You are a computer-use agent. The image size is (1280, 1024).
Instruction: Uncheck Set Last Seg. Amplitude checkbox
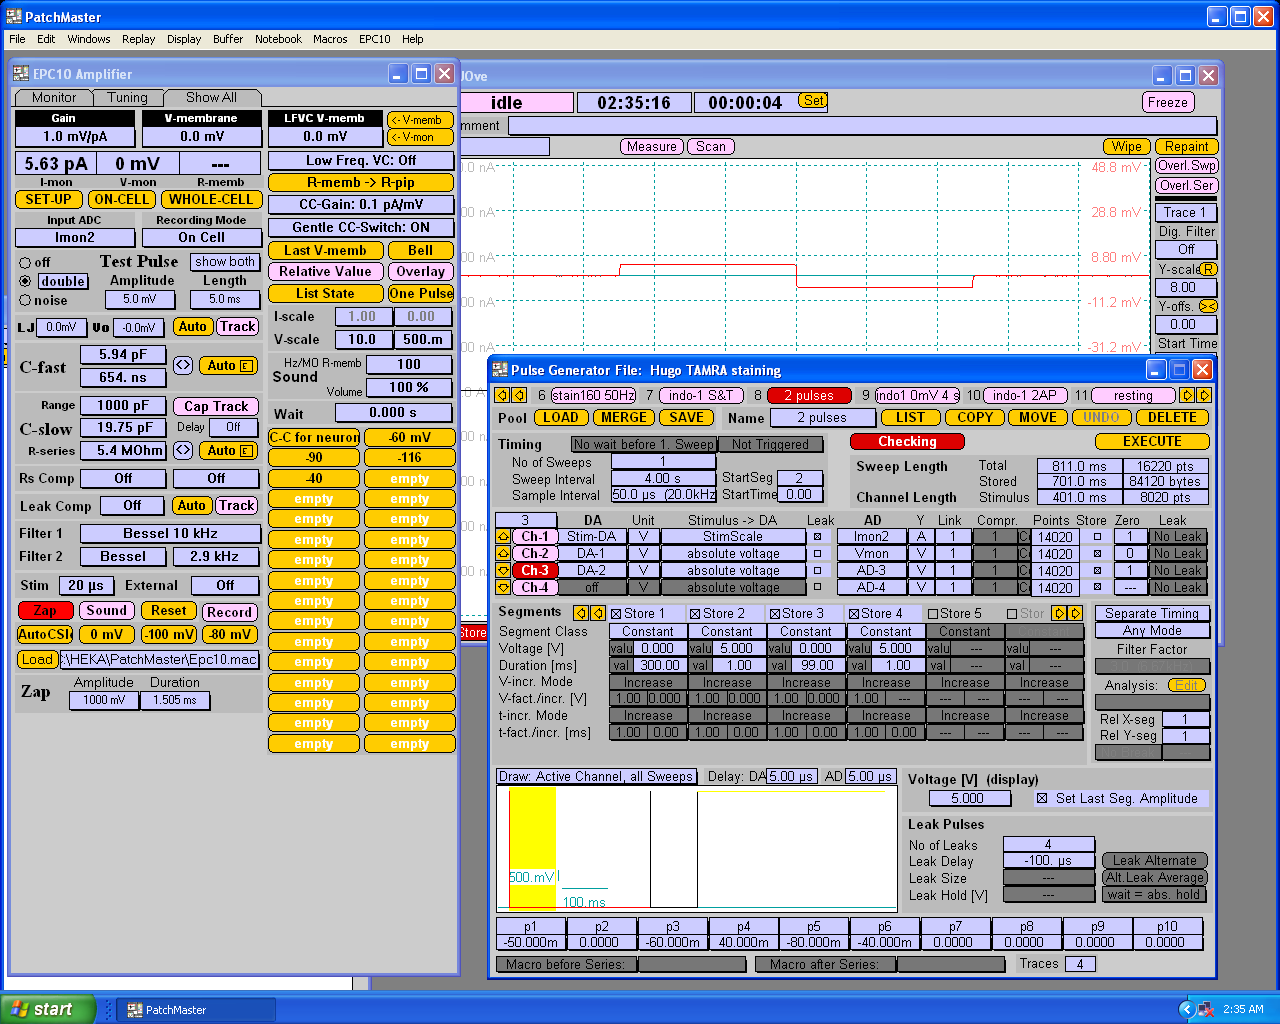(1042, 798)
